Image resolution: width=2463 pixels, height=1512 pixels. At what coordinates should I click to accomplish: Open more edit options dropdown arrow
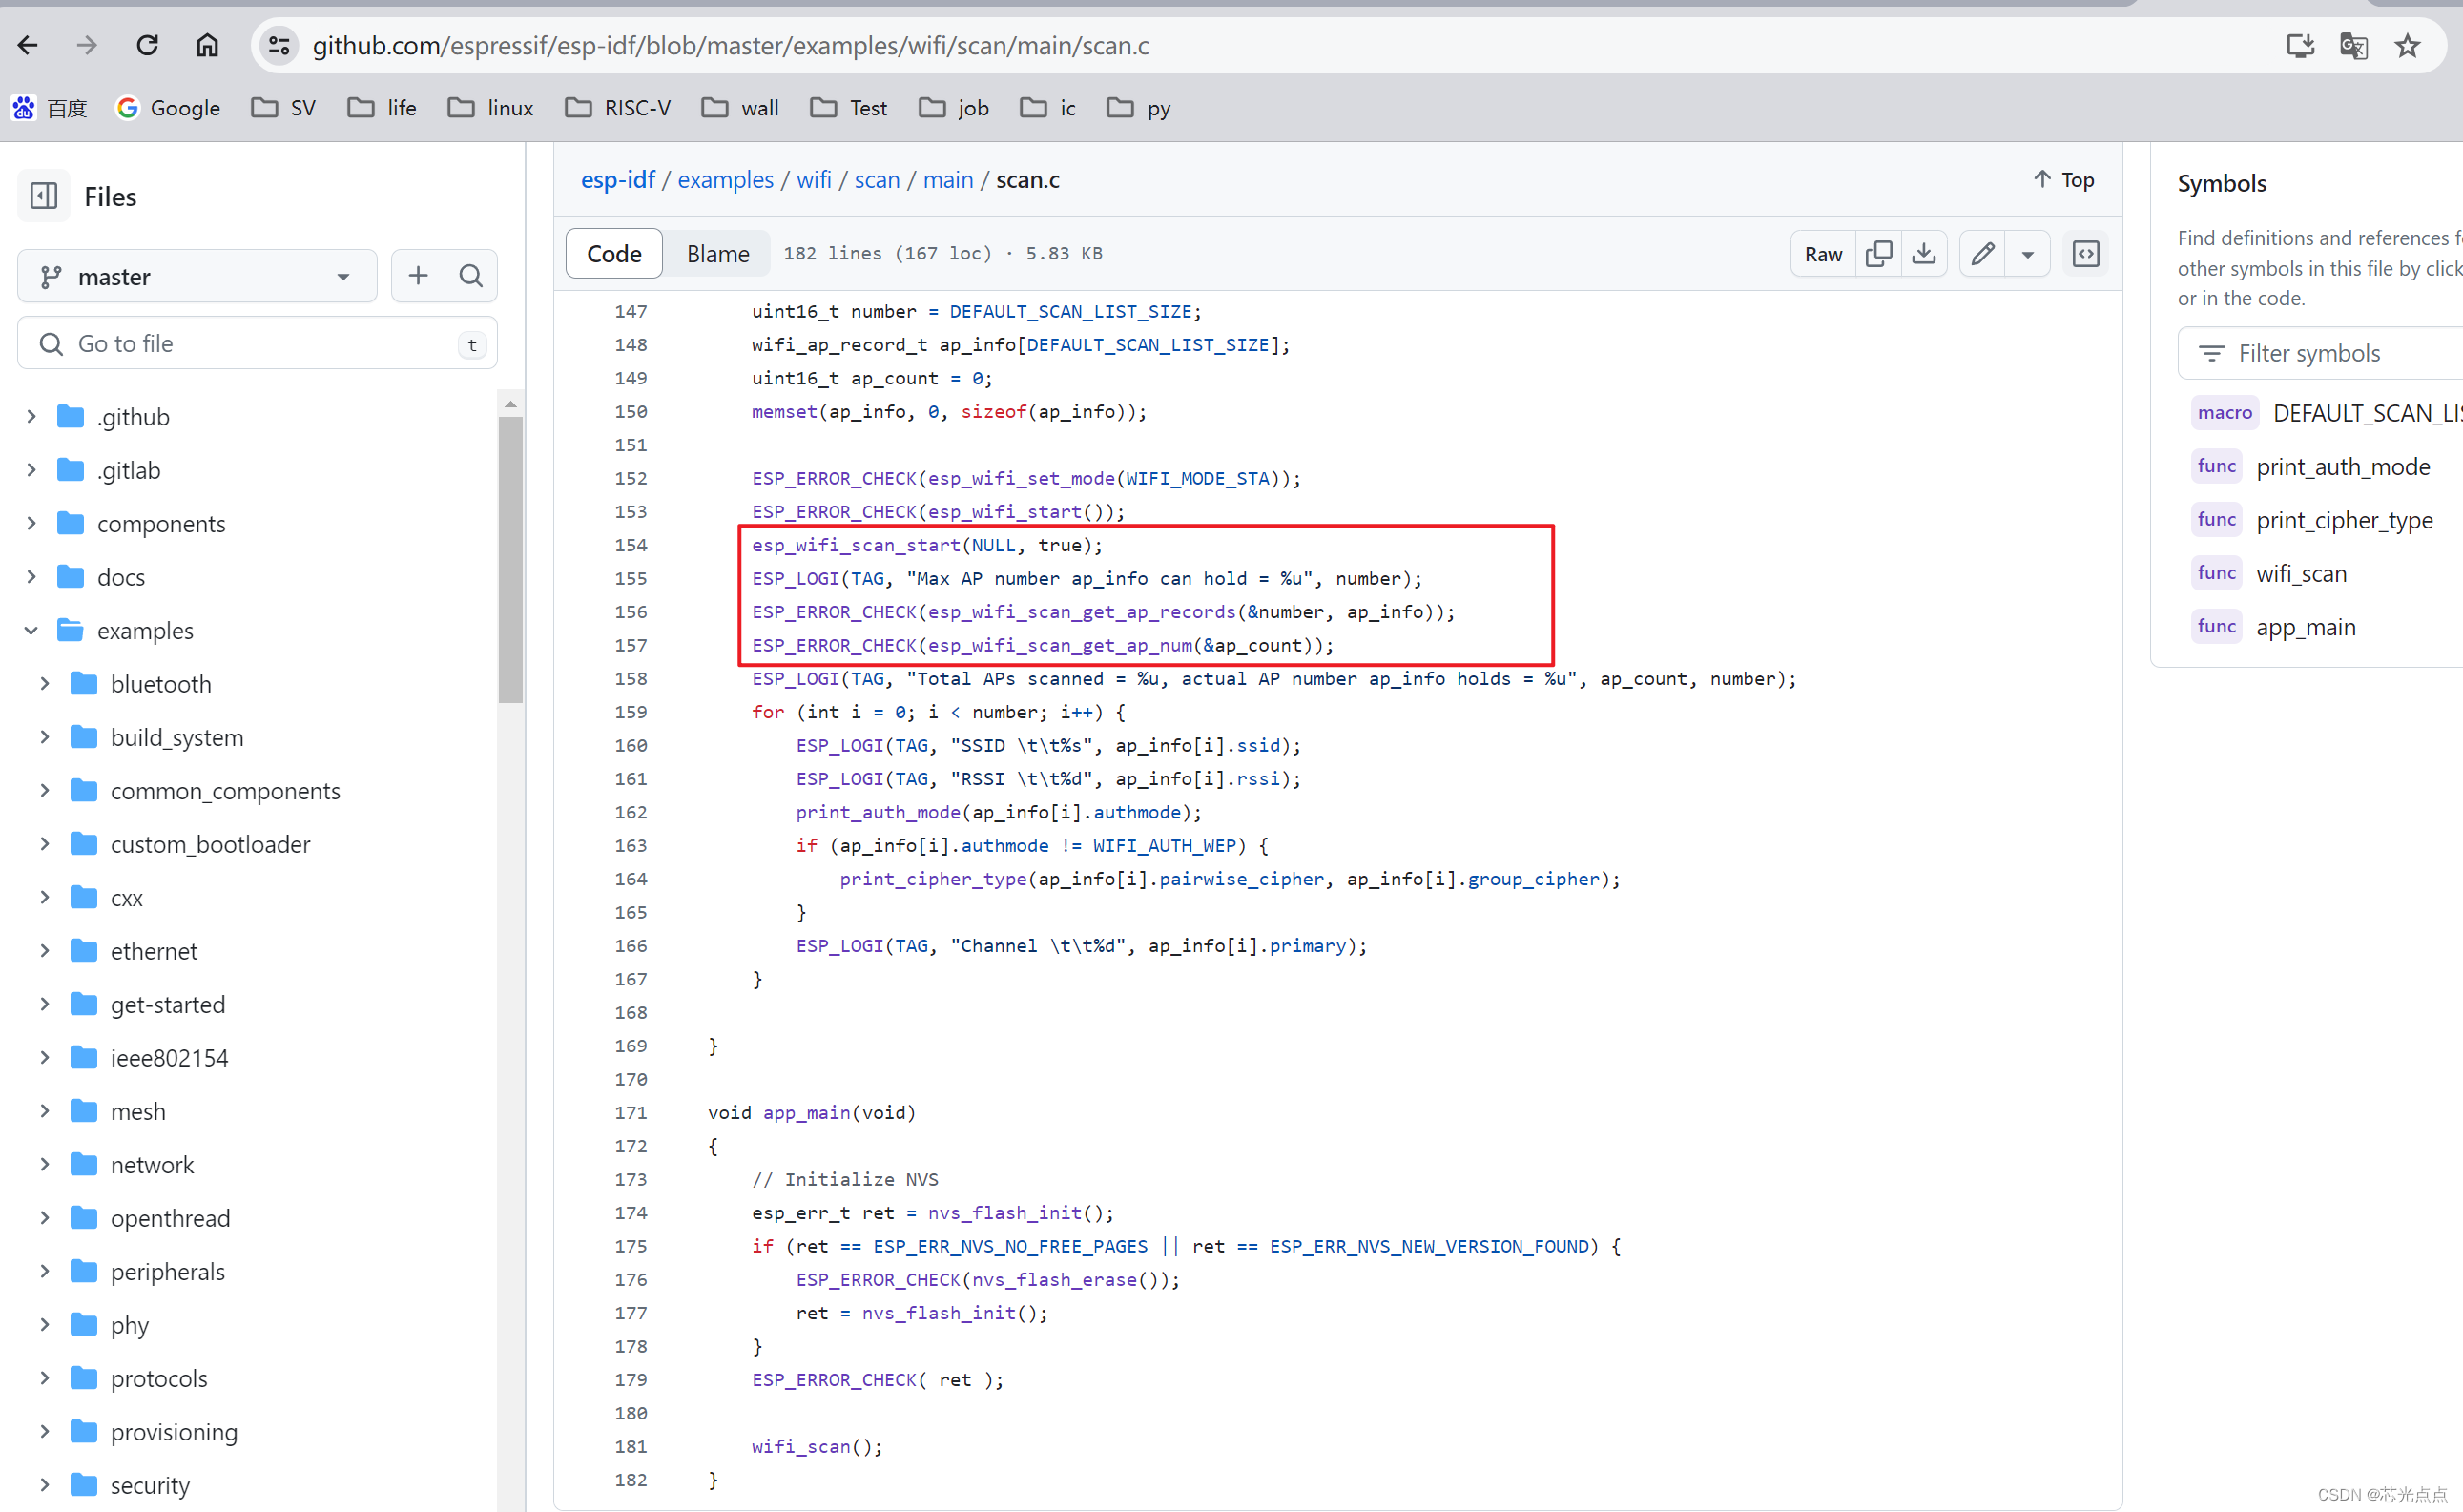(2027, 254)
